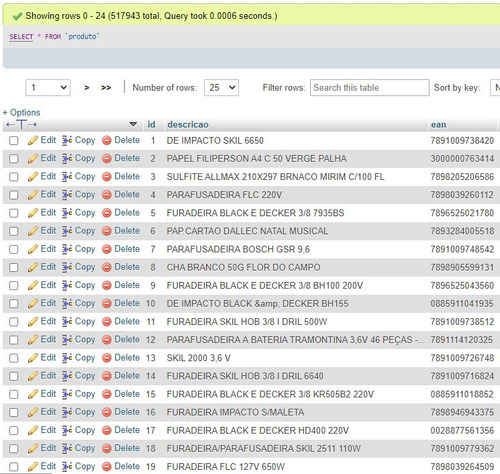Click the Copy icon for row 17
The height and width of the screenshot is (474, 500).
click(67, 430)
